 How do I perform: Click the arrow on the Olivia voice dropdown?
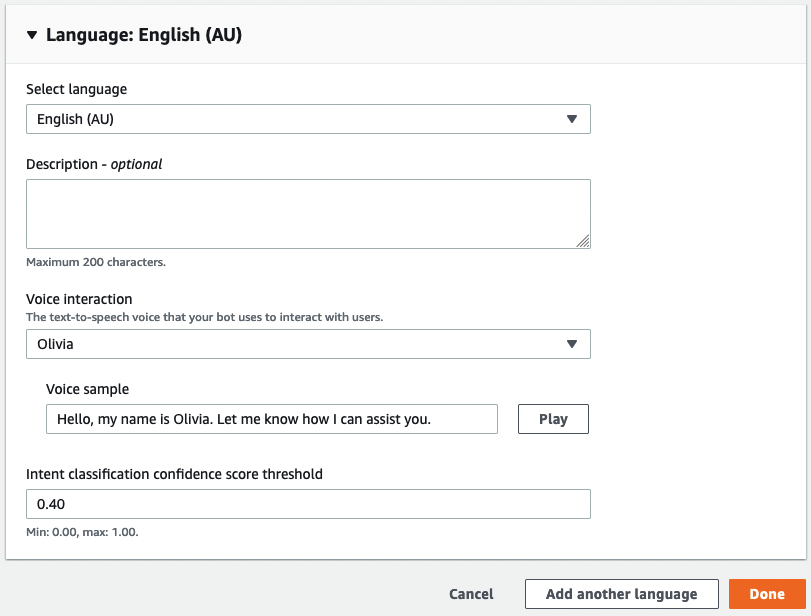pyautogui.click(x=572, y=344)
